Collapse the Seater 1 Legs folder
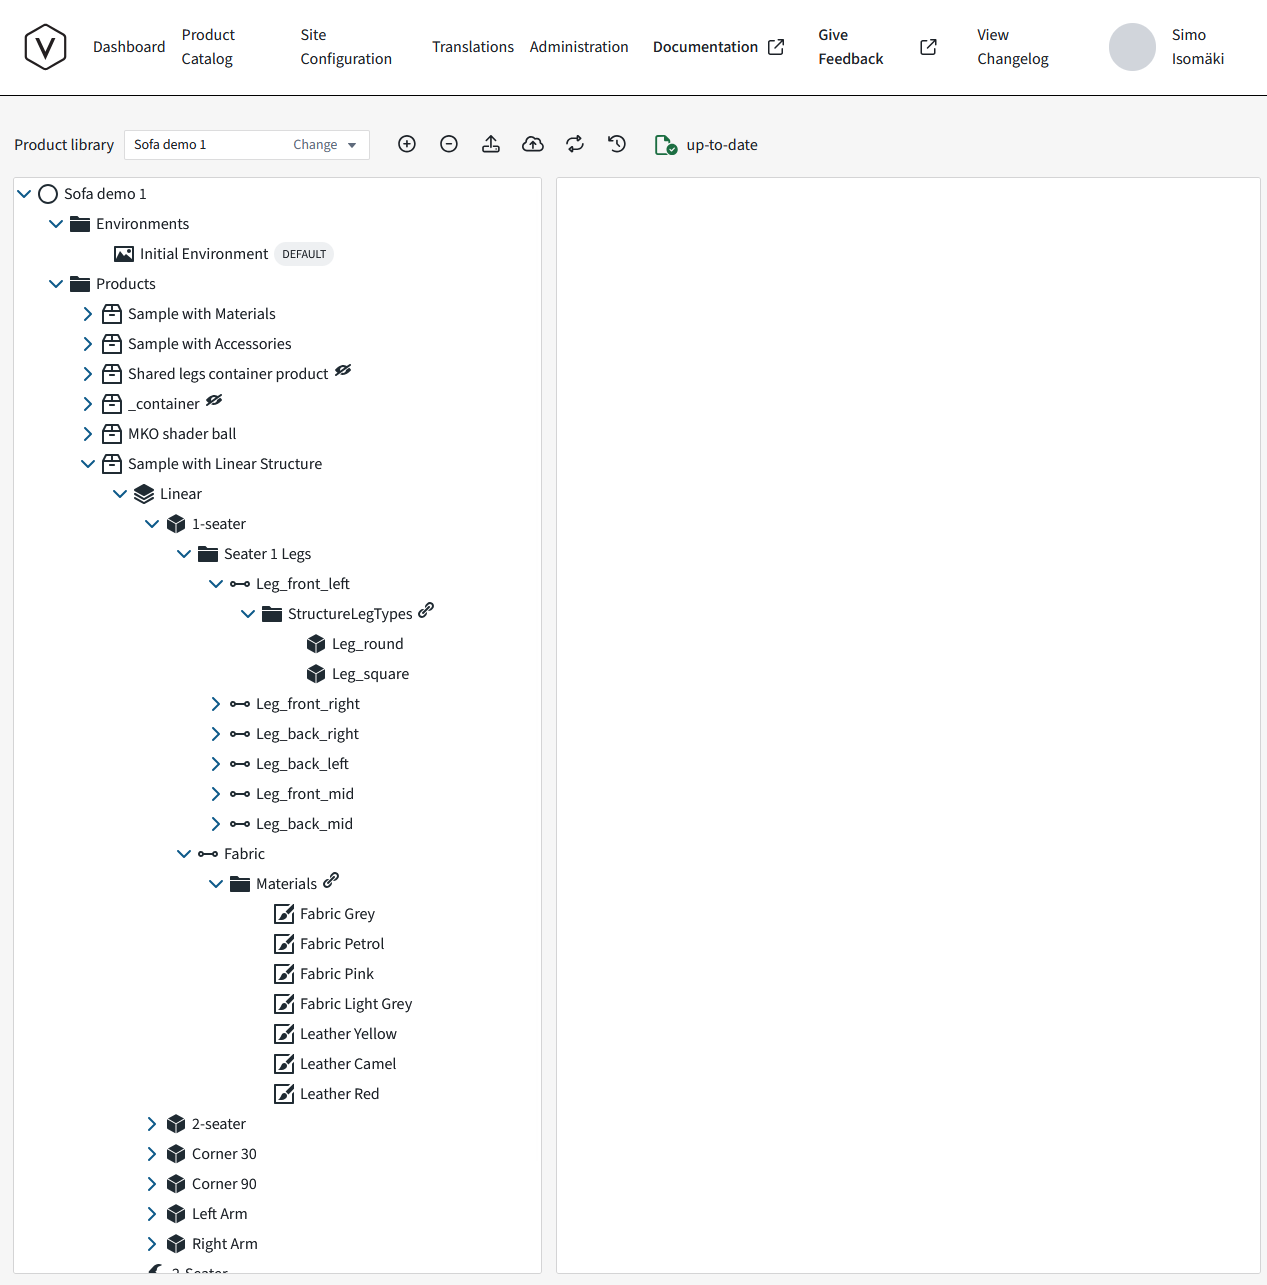Image resolution: width=1267 pixels, height=1285 pixels. click(184, 554)
